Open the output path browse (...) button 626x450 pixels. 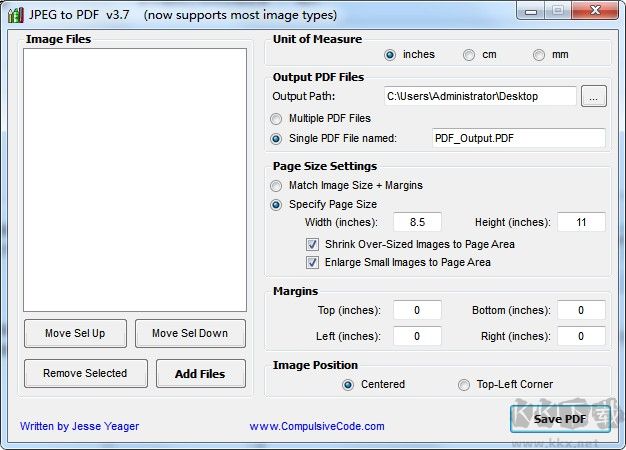click(x=594, y=96)
